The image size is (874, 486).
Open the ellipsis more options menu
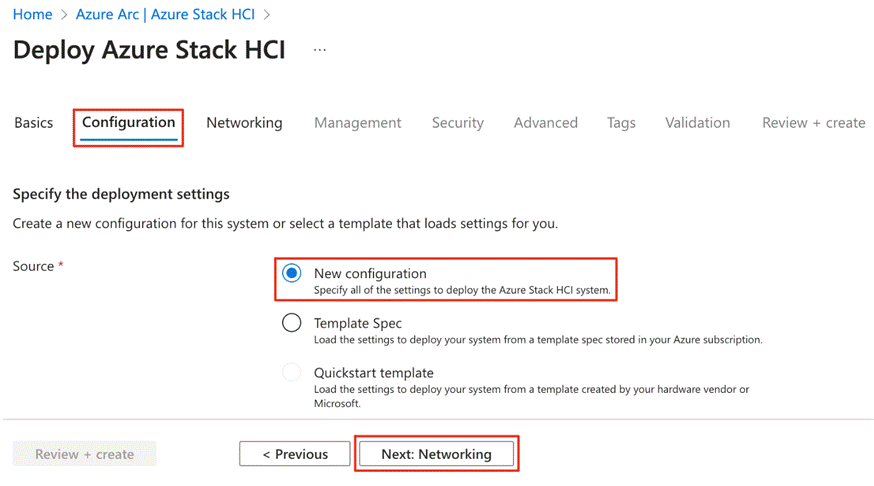coord(320,50)
